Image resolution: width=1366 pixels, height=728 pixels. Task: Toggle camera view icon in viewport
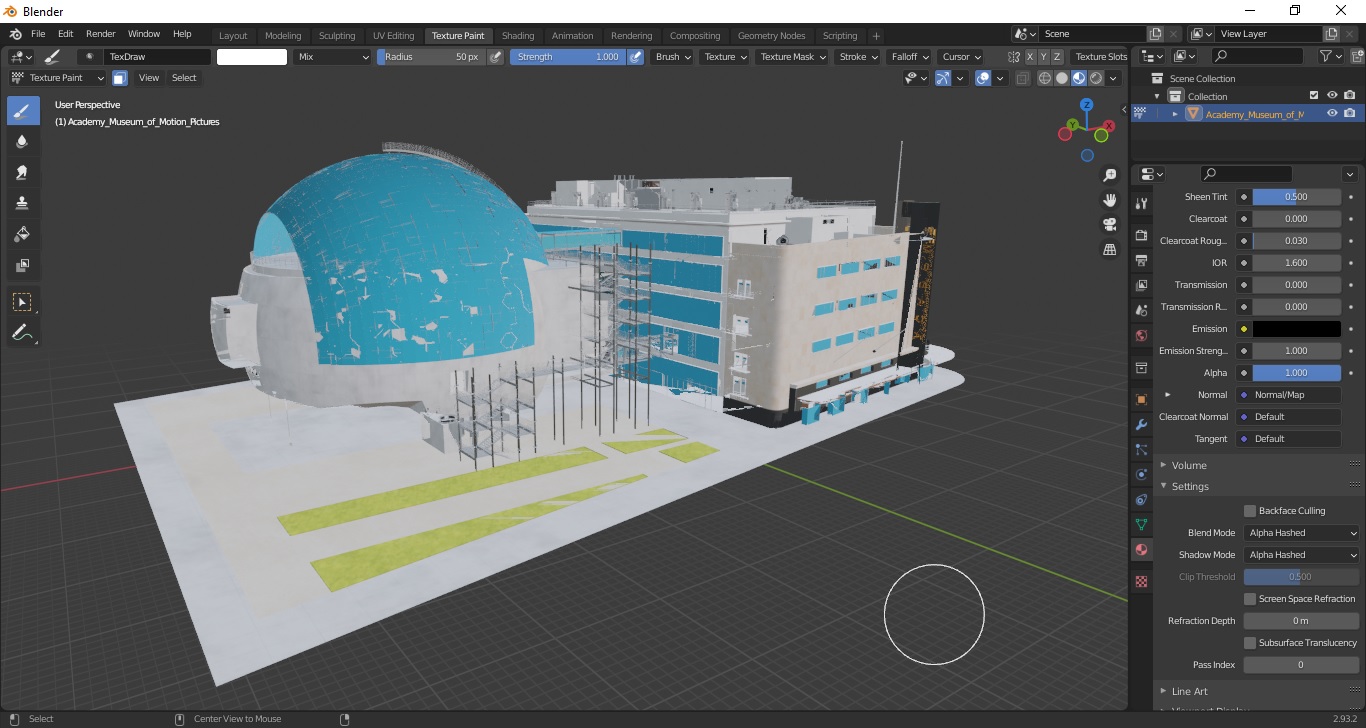tap(1109, 224)
